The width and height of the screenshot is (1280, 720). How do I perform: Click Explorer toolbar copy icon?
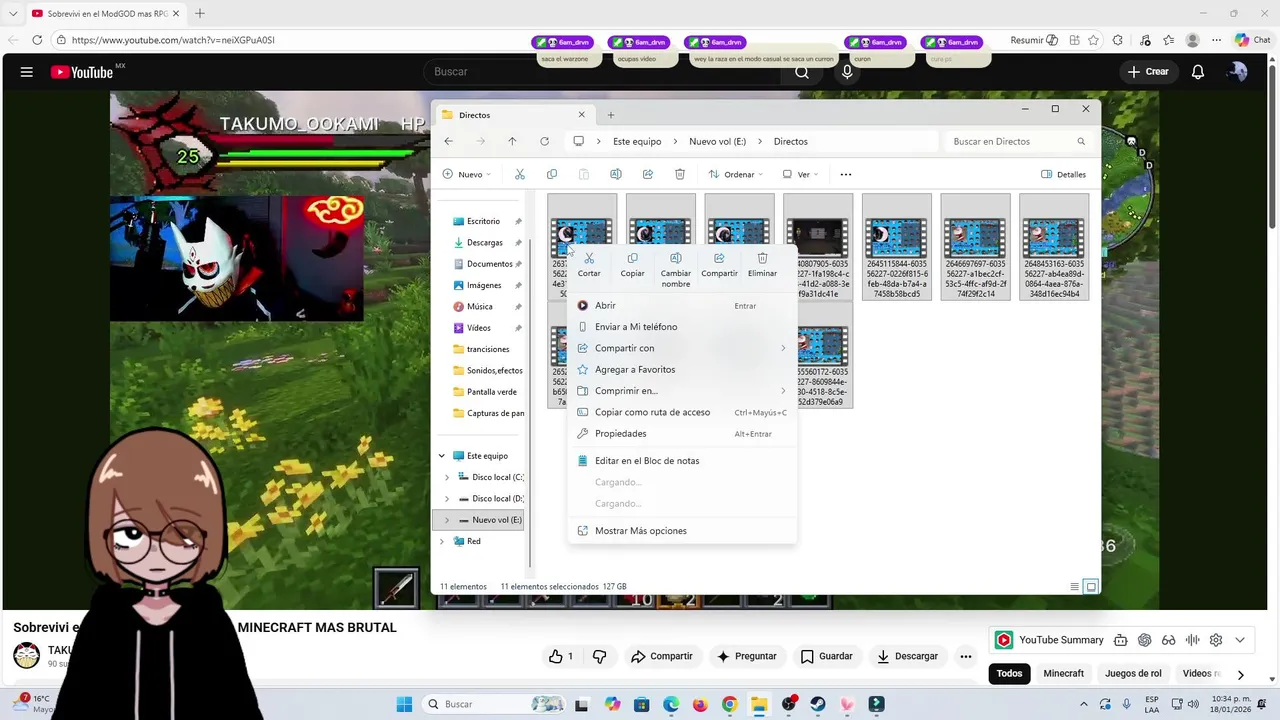click(552, 174)
